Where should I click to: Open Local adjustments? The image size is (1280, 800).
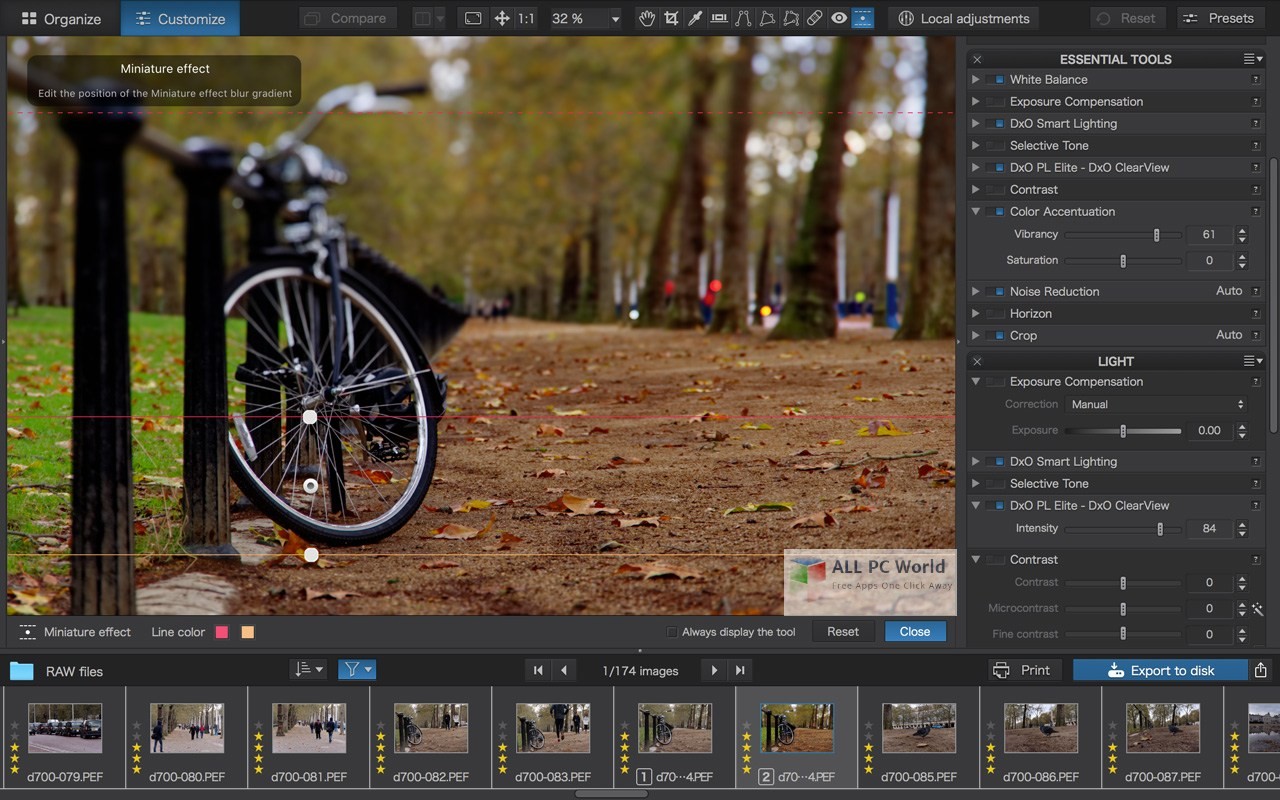click(x=963, y=18)
